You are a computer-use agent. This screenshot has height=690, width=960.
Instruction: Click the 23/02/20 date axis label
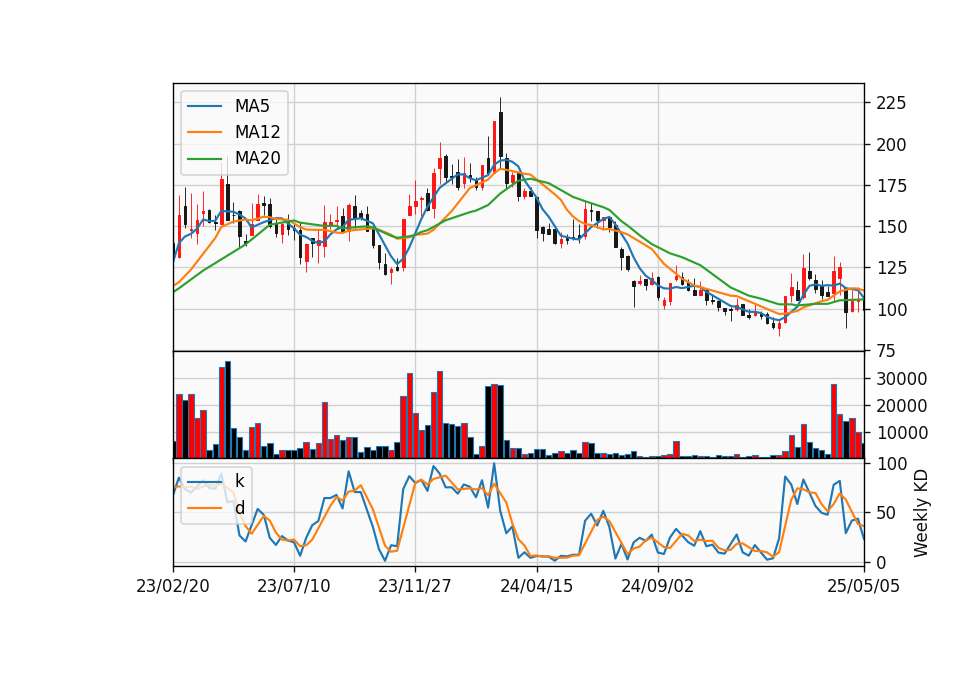173,586
